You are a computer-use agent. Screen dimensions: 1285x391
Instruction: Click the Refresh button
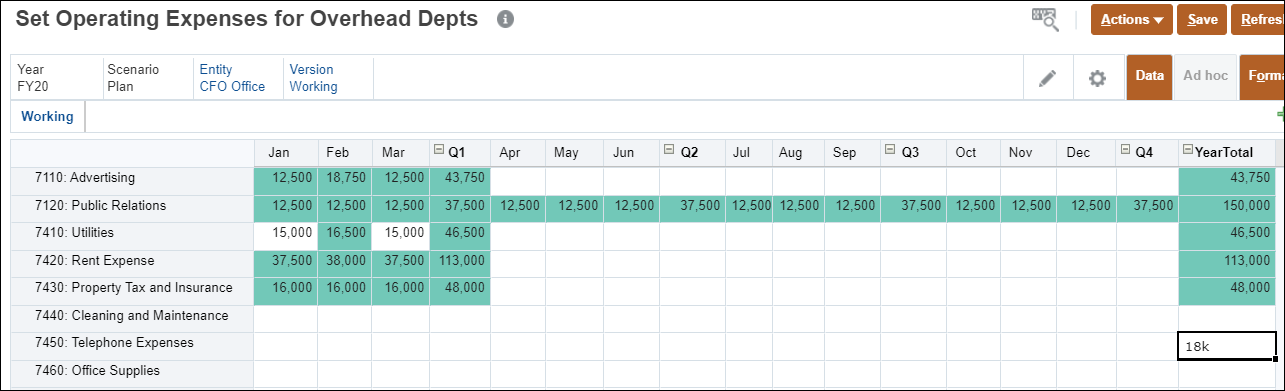pos(1258,19)
